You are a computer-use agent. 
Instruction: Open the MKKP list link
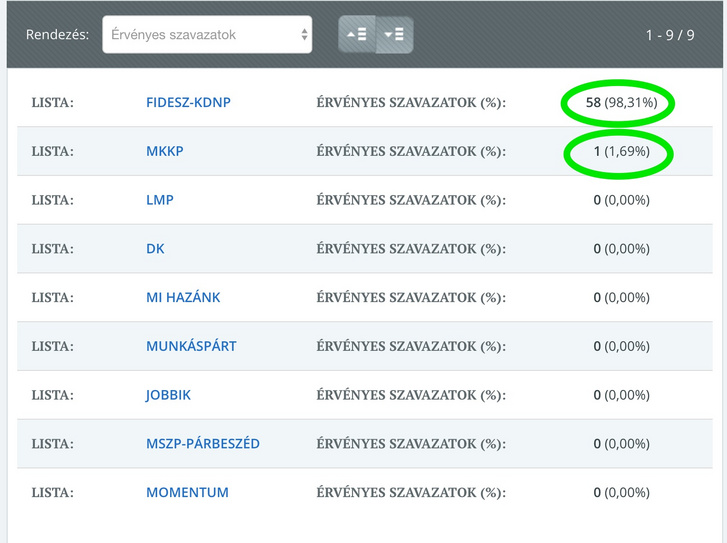[x=165, y=151]
